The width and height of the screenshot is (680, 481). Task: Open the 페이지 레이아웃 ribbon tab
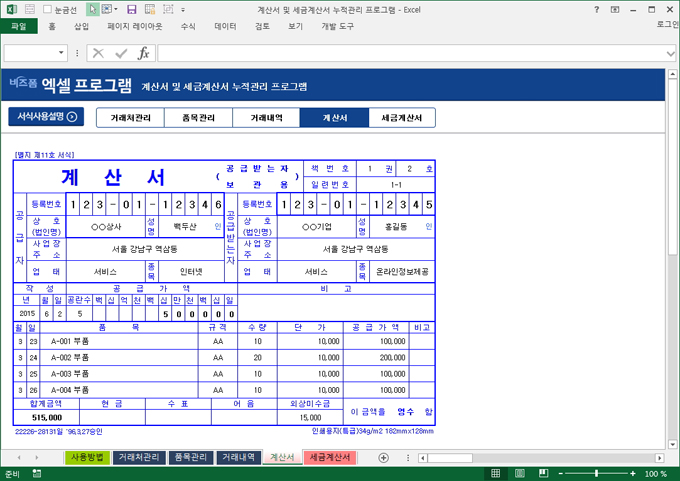pos(135,26)
